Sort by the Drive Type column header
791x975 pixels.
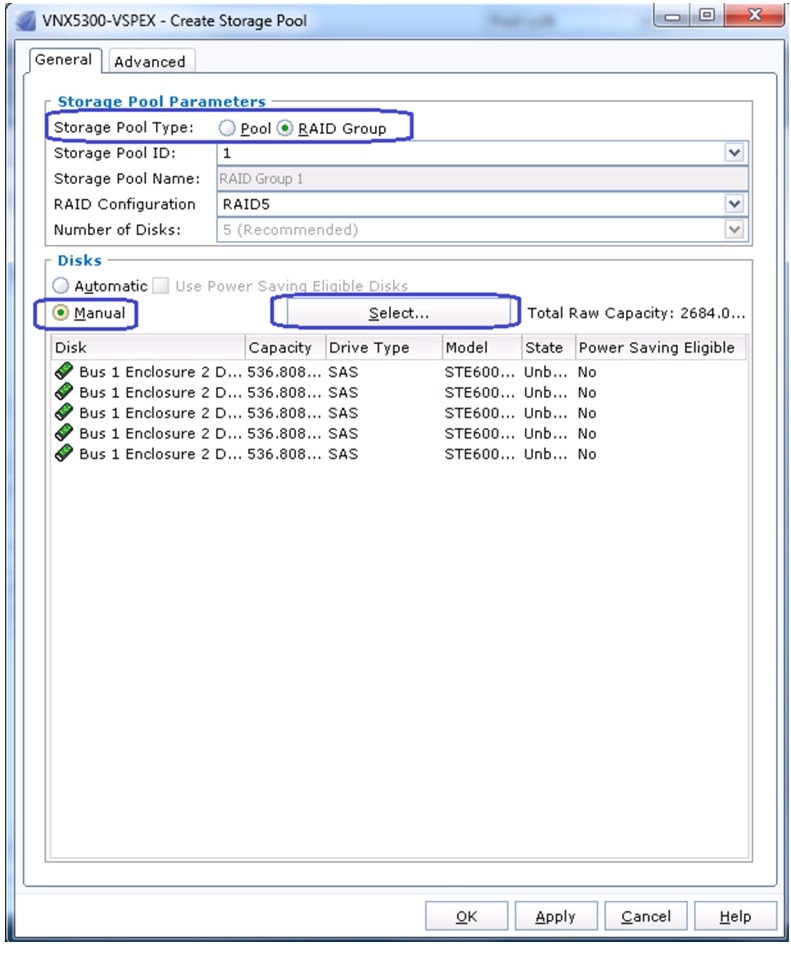point(383,348)
